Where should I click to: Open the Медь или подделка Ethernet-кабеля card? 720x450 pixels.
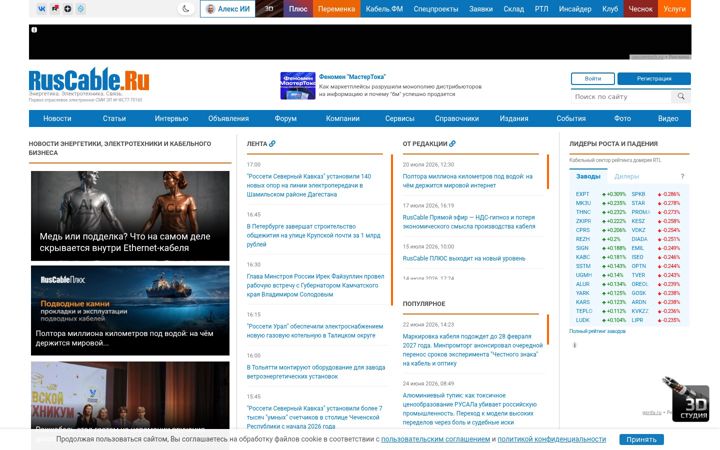[x=130, y=216]
